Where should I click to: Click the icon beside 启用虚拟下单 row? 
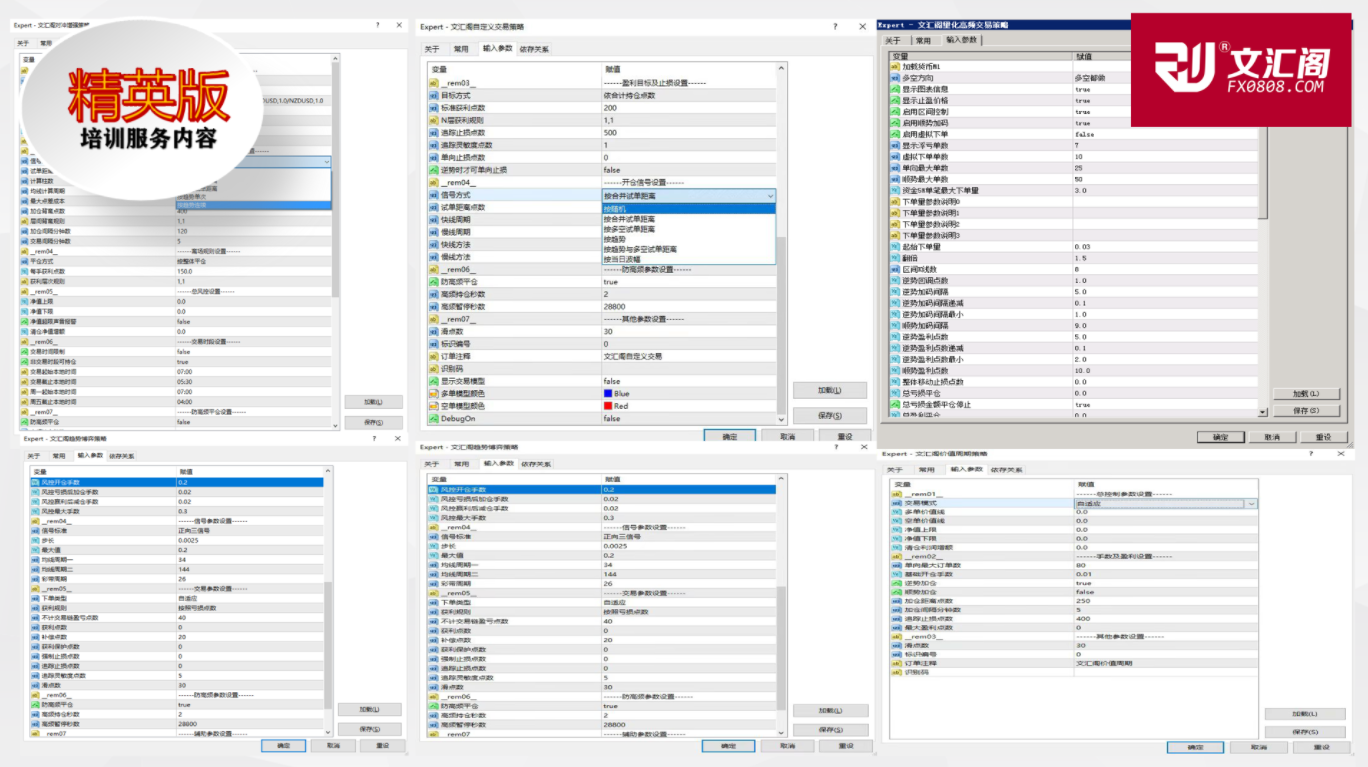point(895,134)
